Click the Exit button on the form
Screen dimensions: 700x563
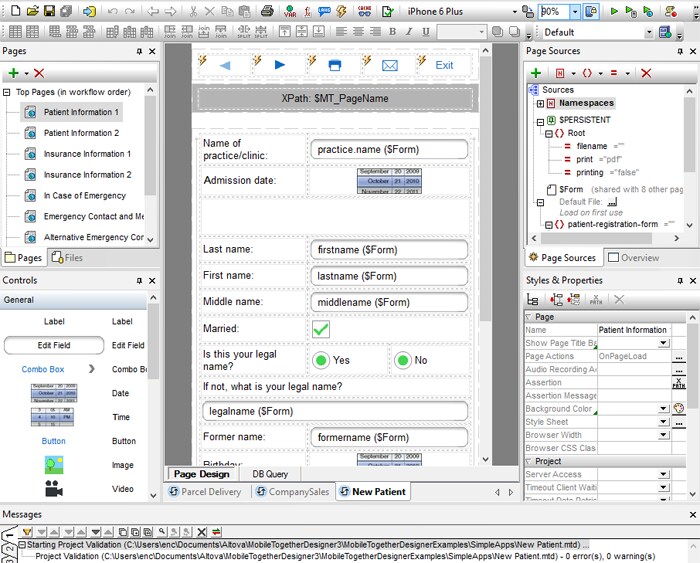(444, 65)
